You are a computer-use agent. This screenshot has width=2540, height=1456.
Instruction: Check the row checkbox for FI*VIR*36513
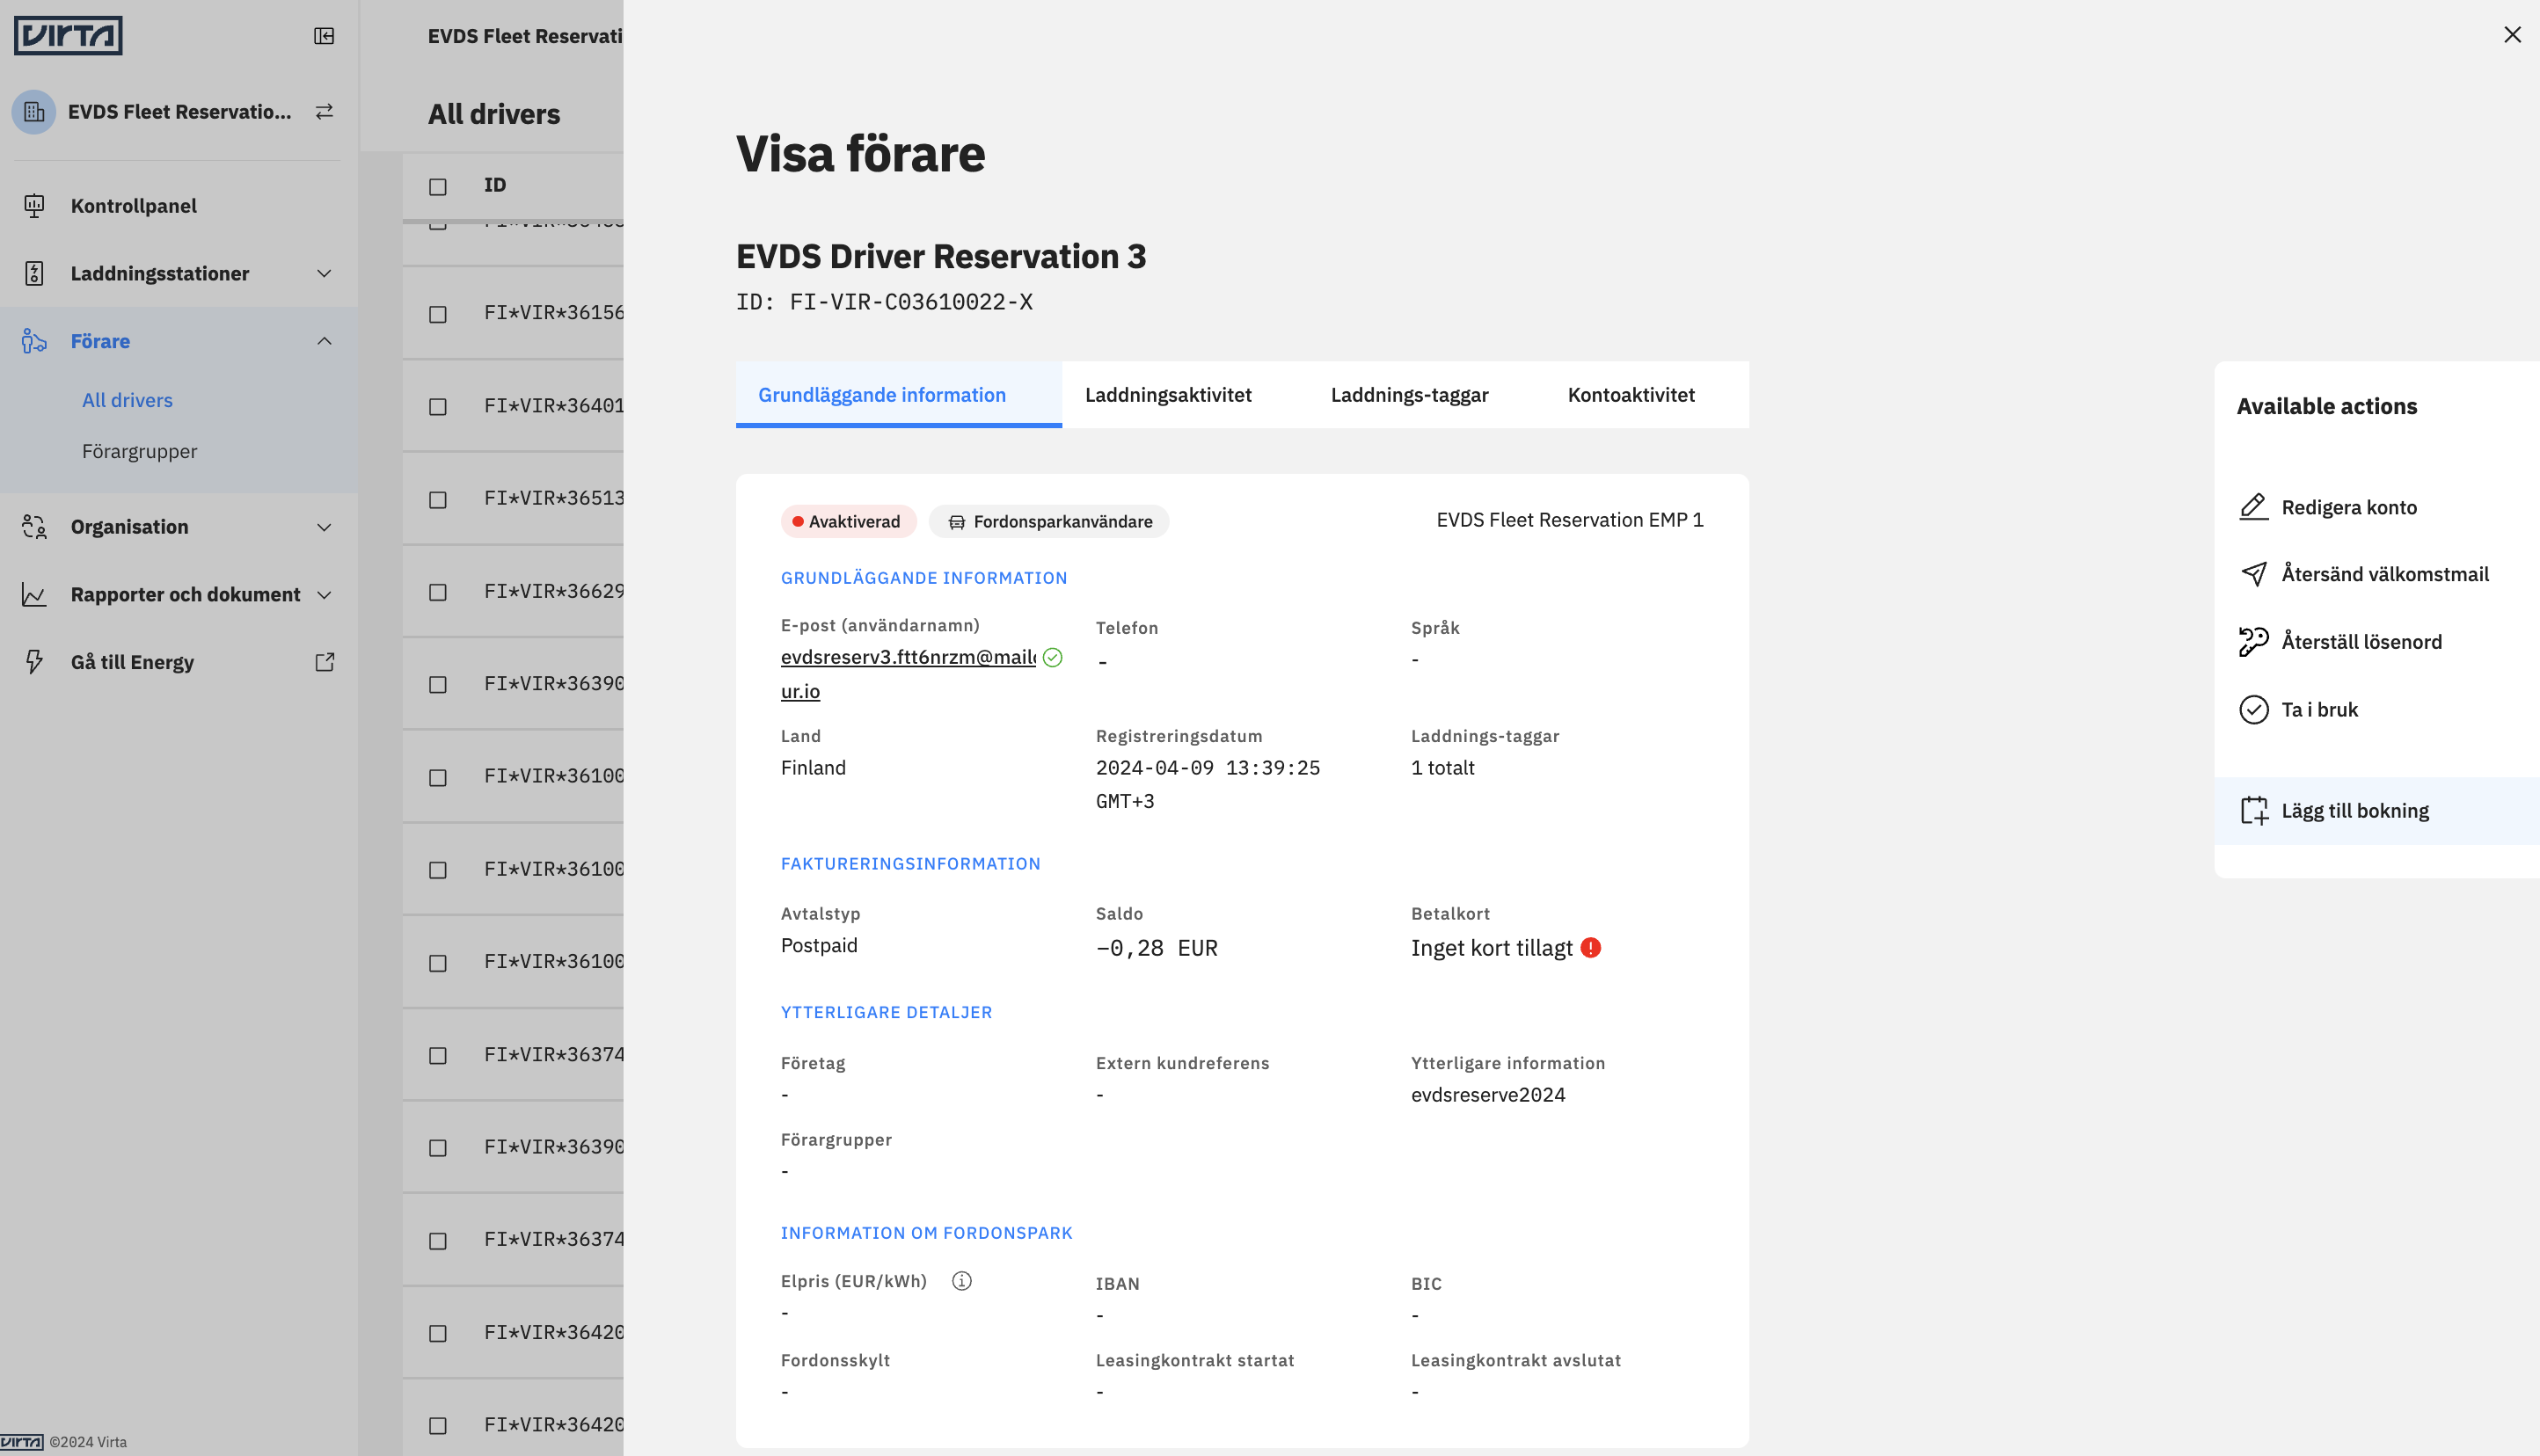(x=438, y=500)
